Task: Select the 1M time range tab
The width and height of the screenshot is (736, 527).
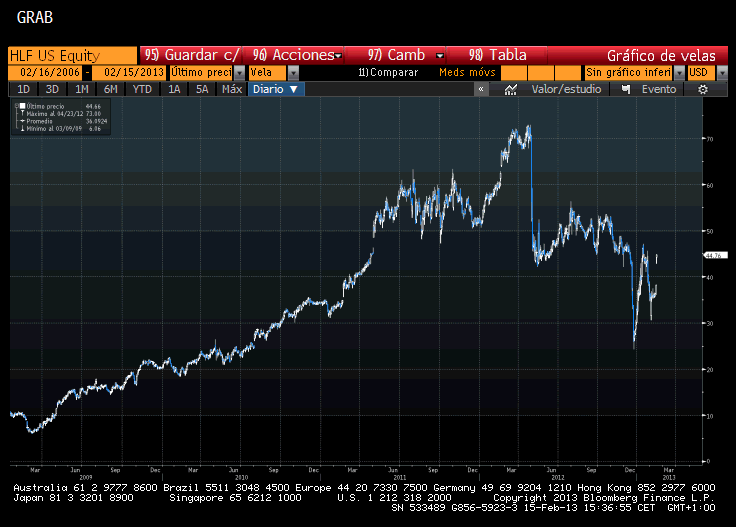Action: pyautogui.click(x=82, y=89)
